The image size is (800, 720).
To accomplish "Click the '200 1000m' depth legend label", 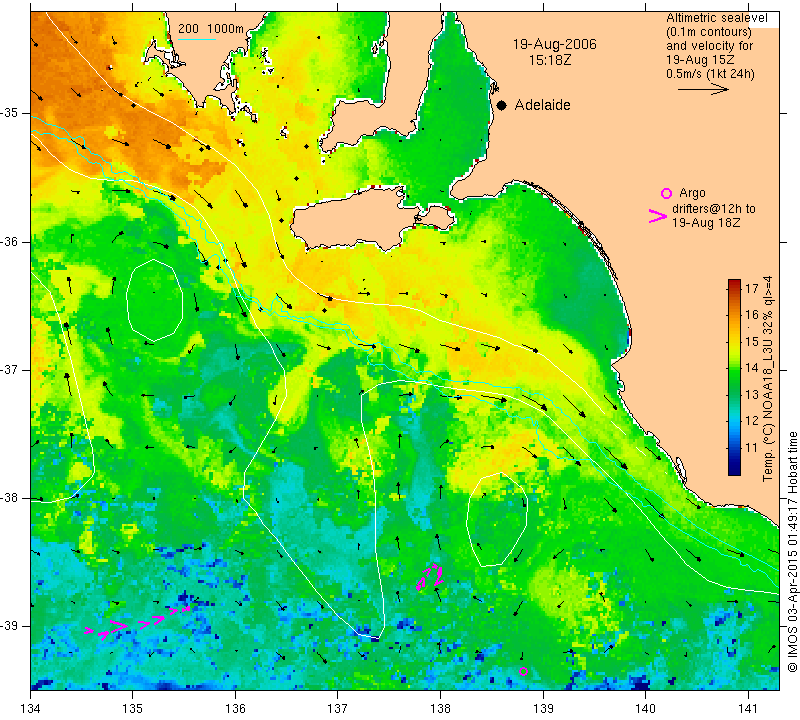I will pyautogui.click(x=211, y=29).
